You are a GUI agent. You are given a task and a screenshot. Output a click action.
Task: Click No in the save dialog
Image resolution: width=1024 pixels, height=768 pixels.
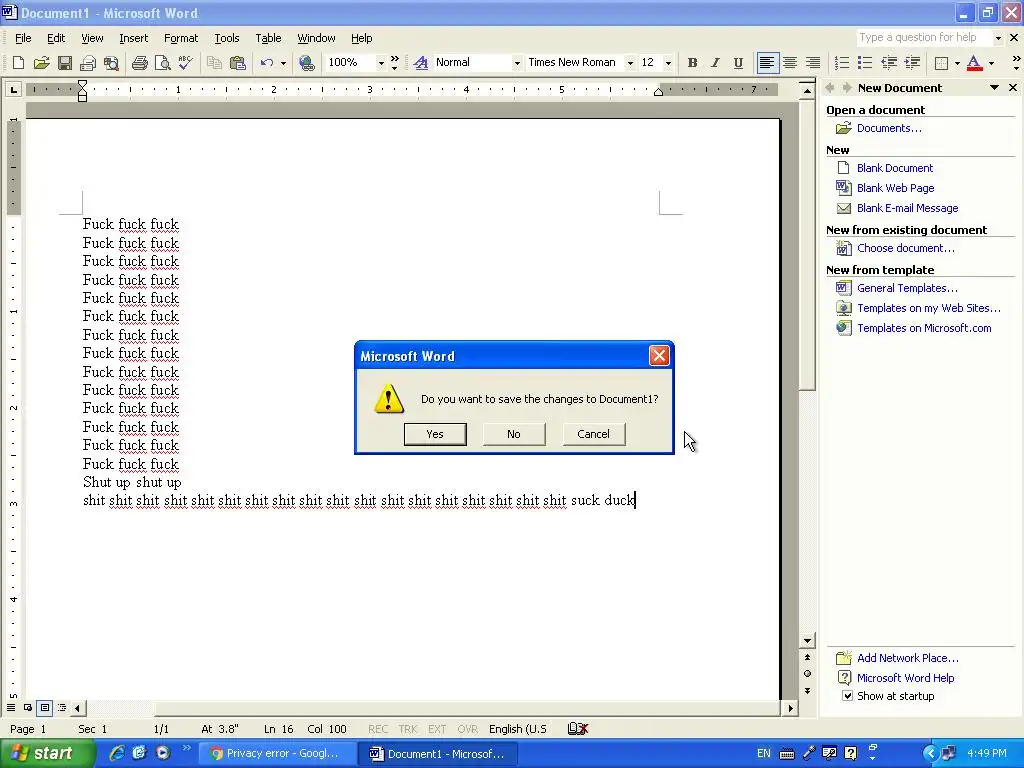(514, 434)
